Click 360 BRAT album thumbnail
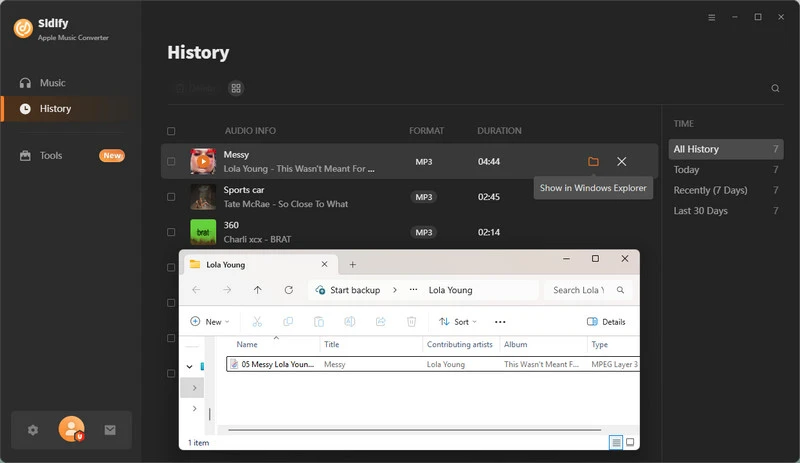Image resolution: width=800 pixels, height=463 pixels. [203, 232]
